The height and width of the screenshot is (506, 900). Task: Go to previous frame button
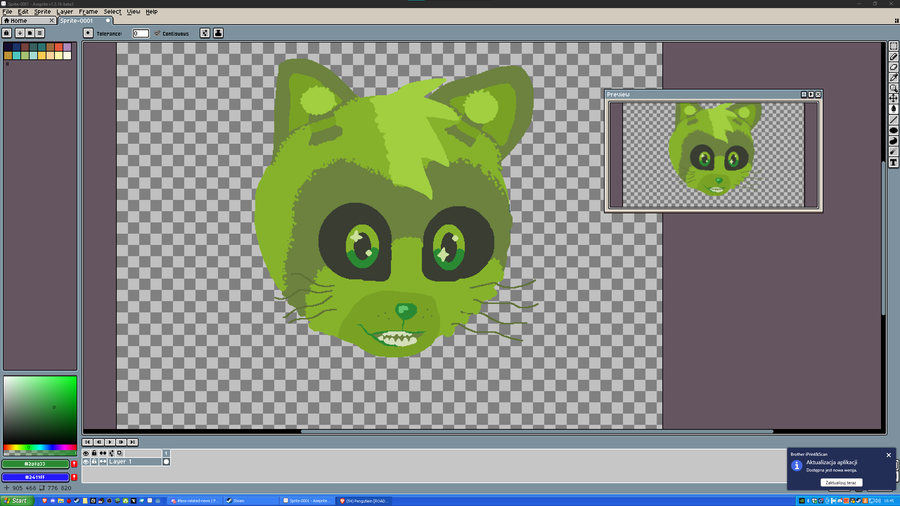click(x=99, y=442)
